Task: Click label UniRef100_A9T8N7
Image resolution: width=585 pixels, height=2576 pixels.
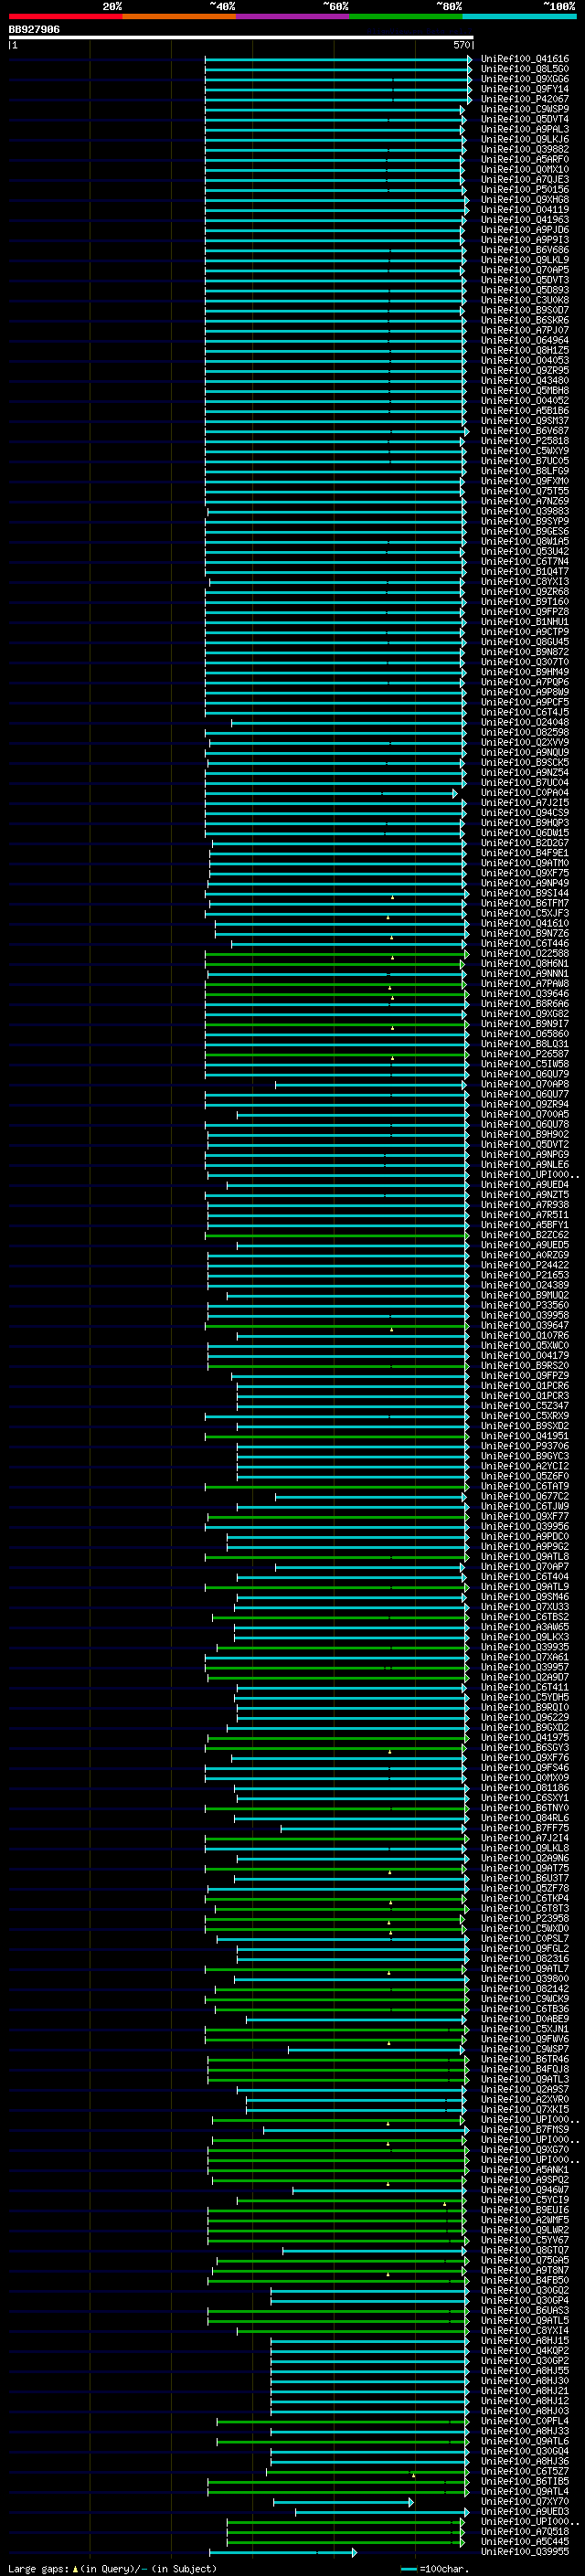Action: click(x=525, y=2270)
